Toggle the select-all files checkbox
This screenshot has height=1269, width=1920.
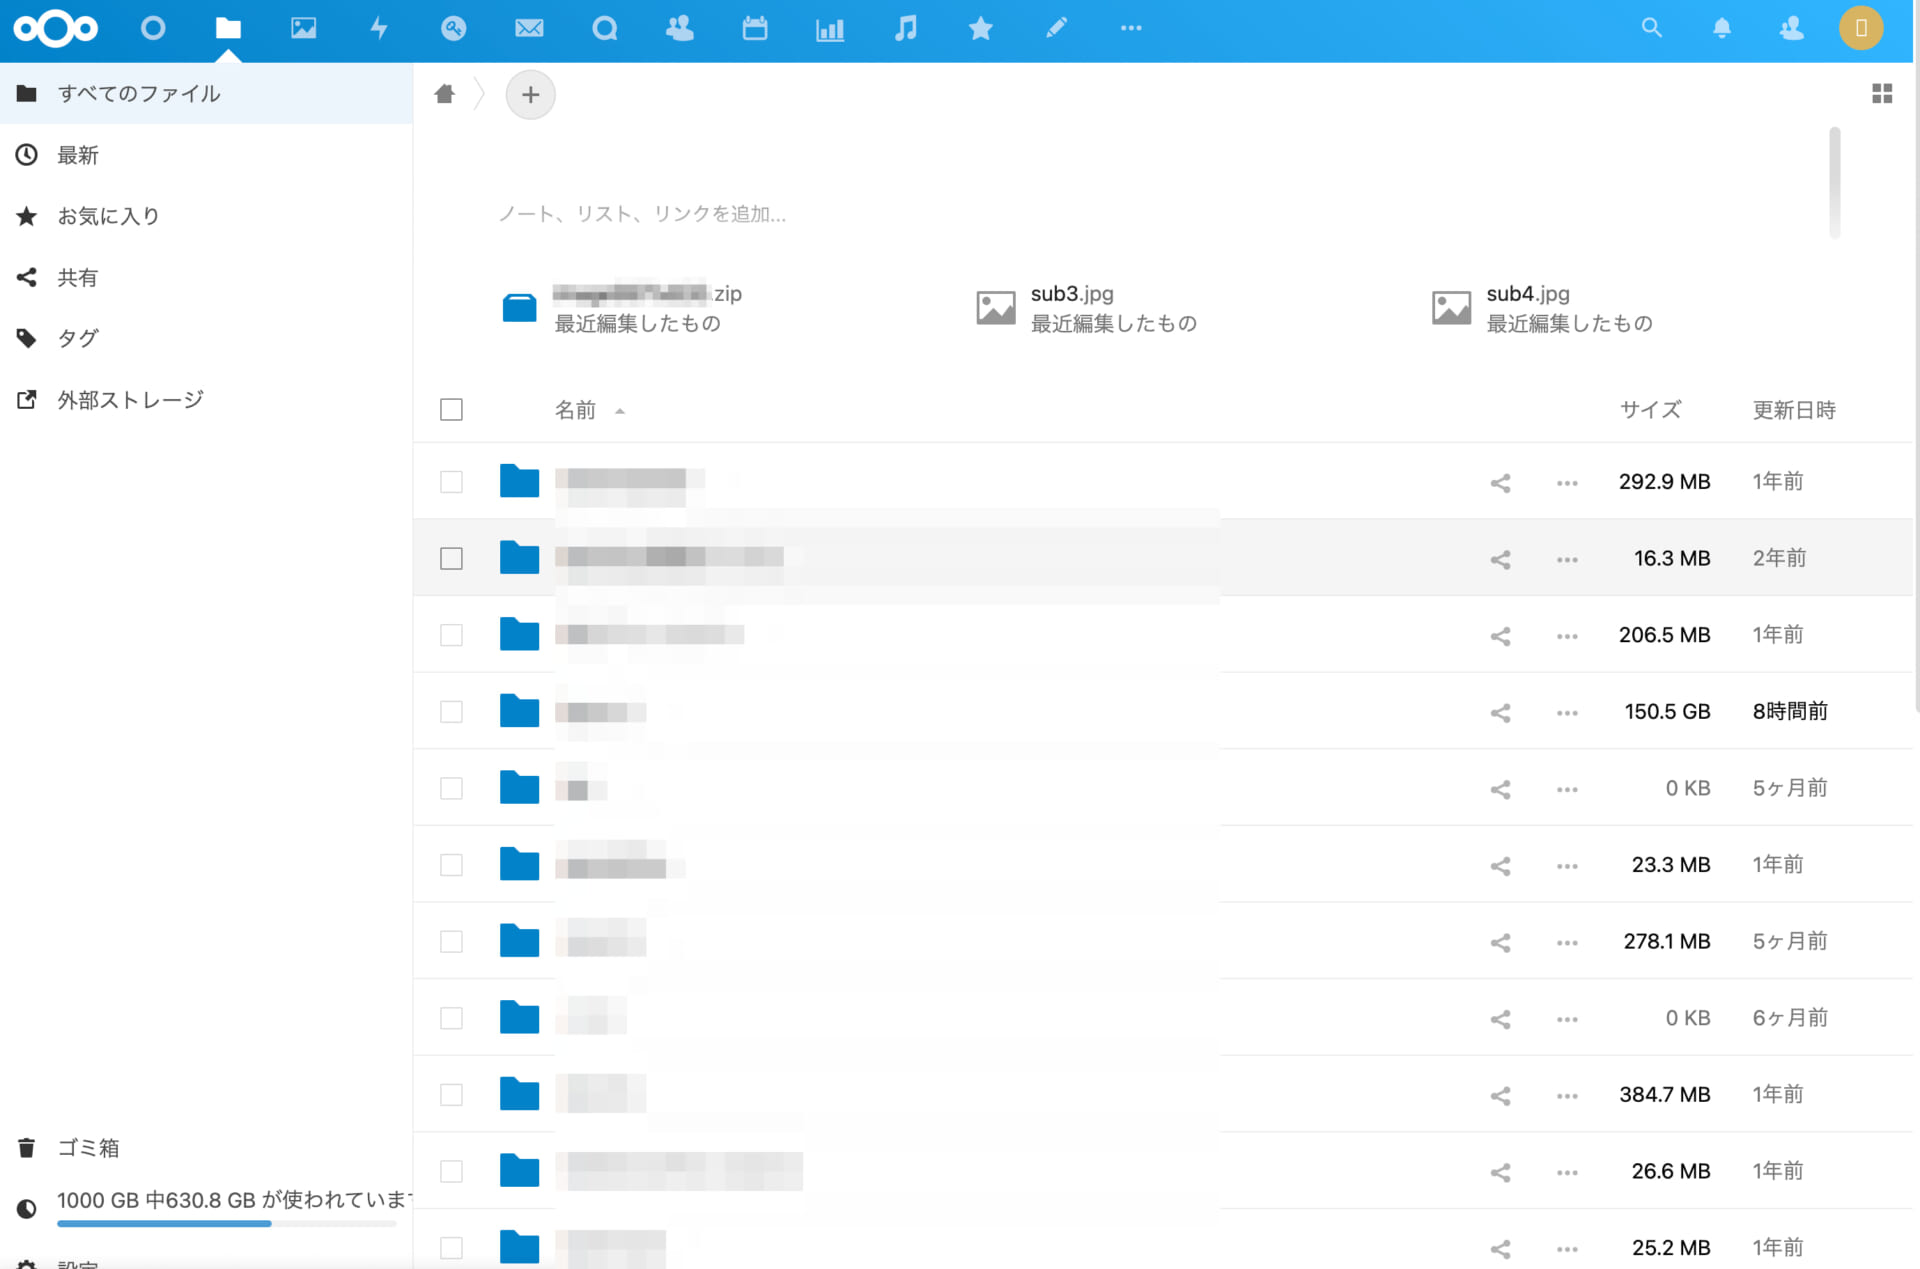tap(451, 410)
